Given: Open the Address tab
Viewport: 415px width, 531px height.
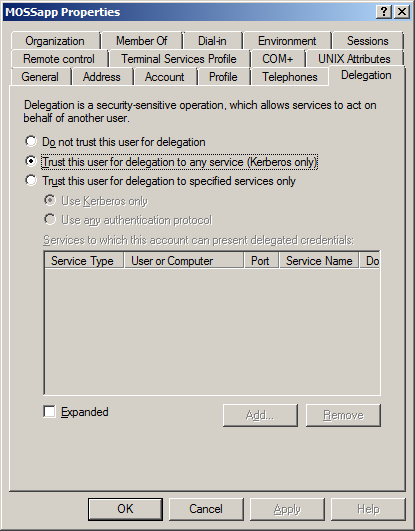Looking at the screenshot, I should (102, 77).
